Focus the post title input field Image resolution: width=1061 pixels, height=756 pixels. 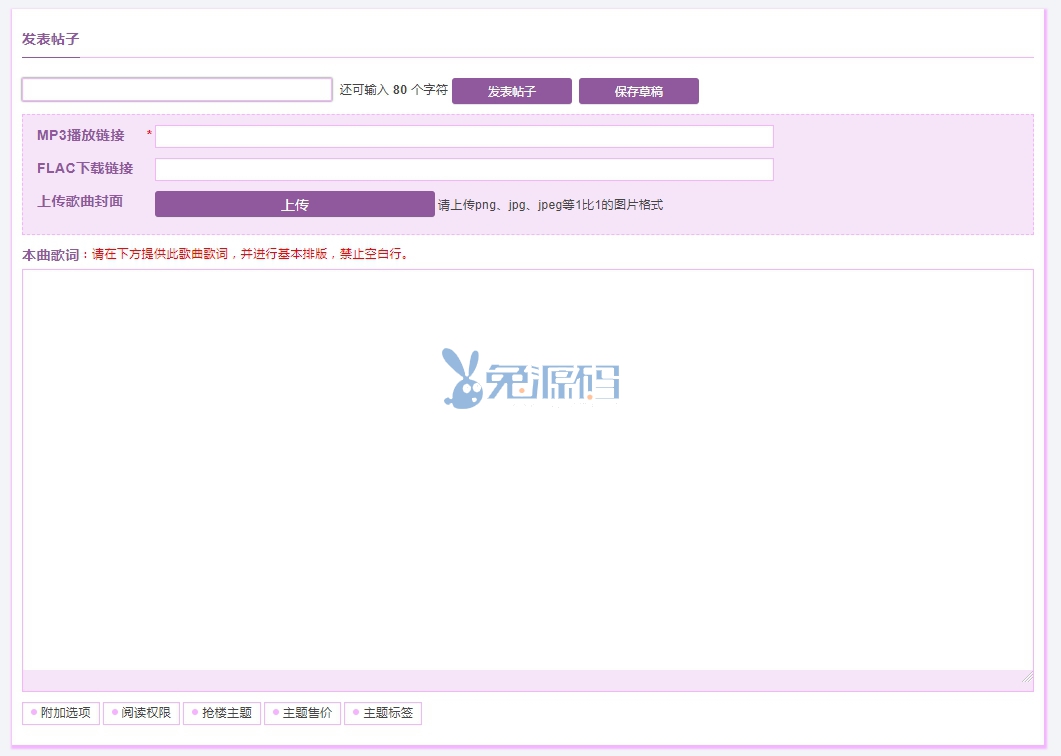point(177,90)
